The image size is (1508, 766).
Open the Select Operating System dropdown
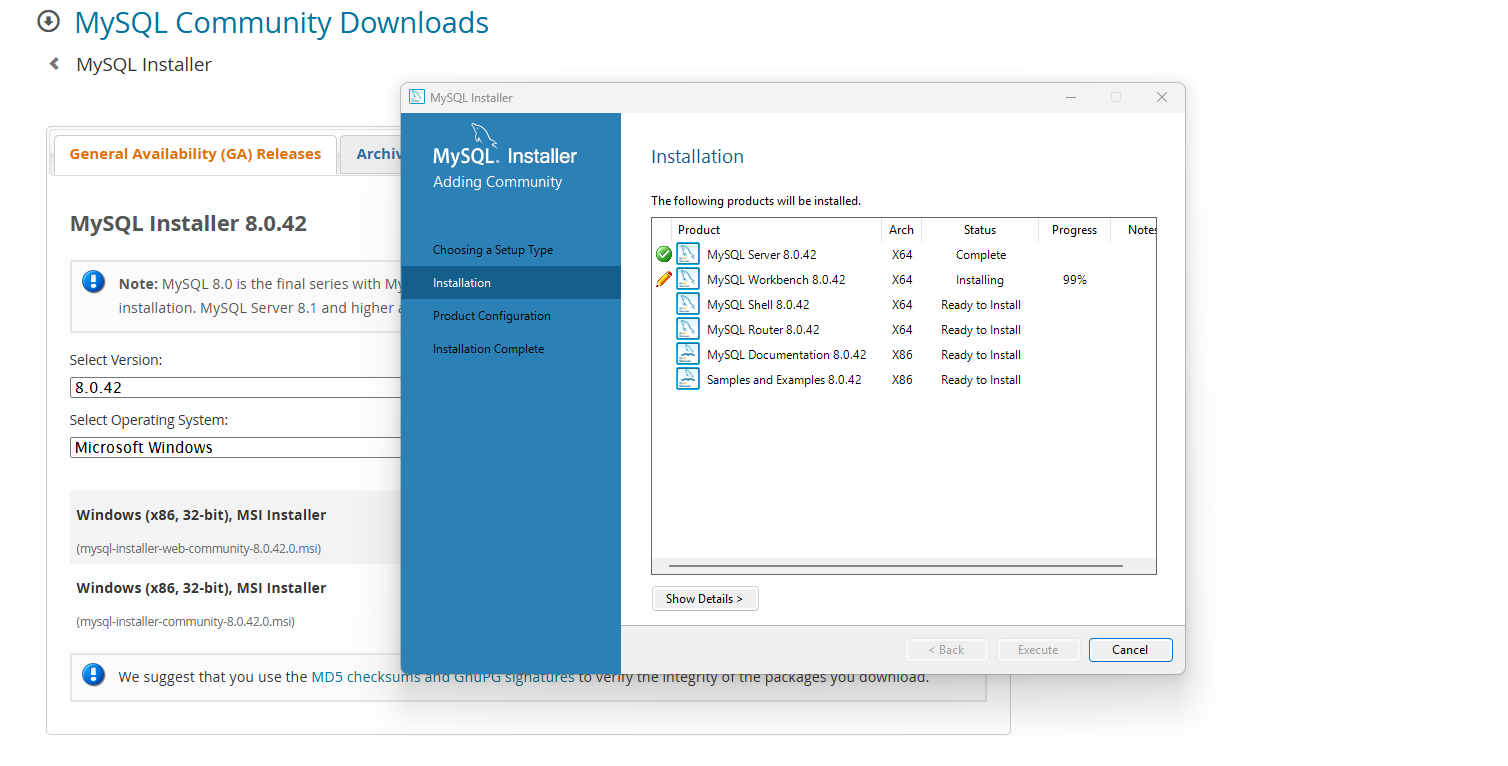(x=235, y=448)
